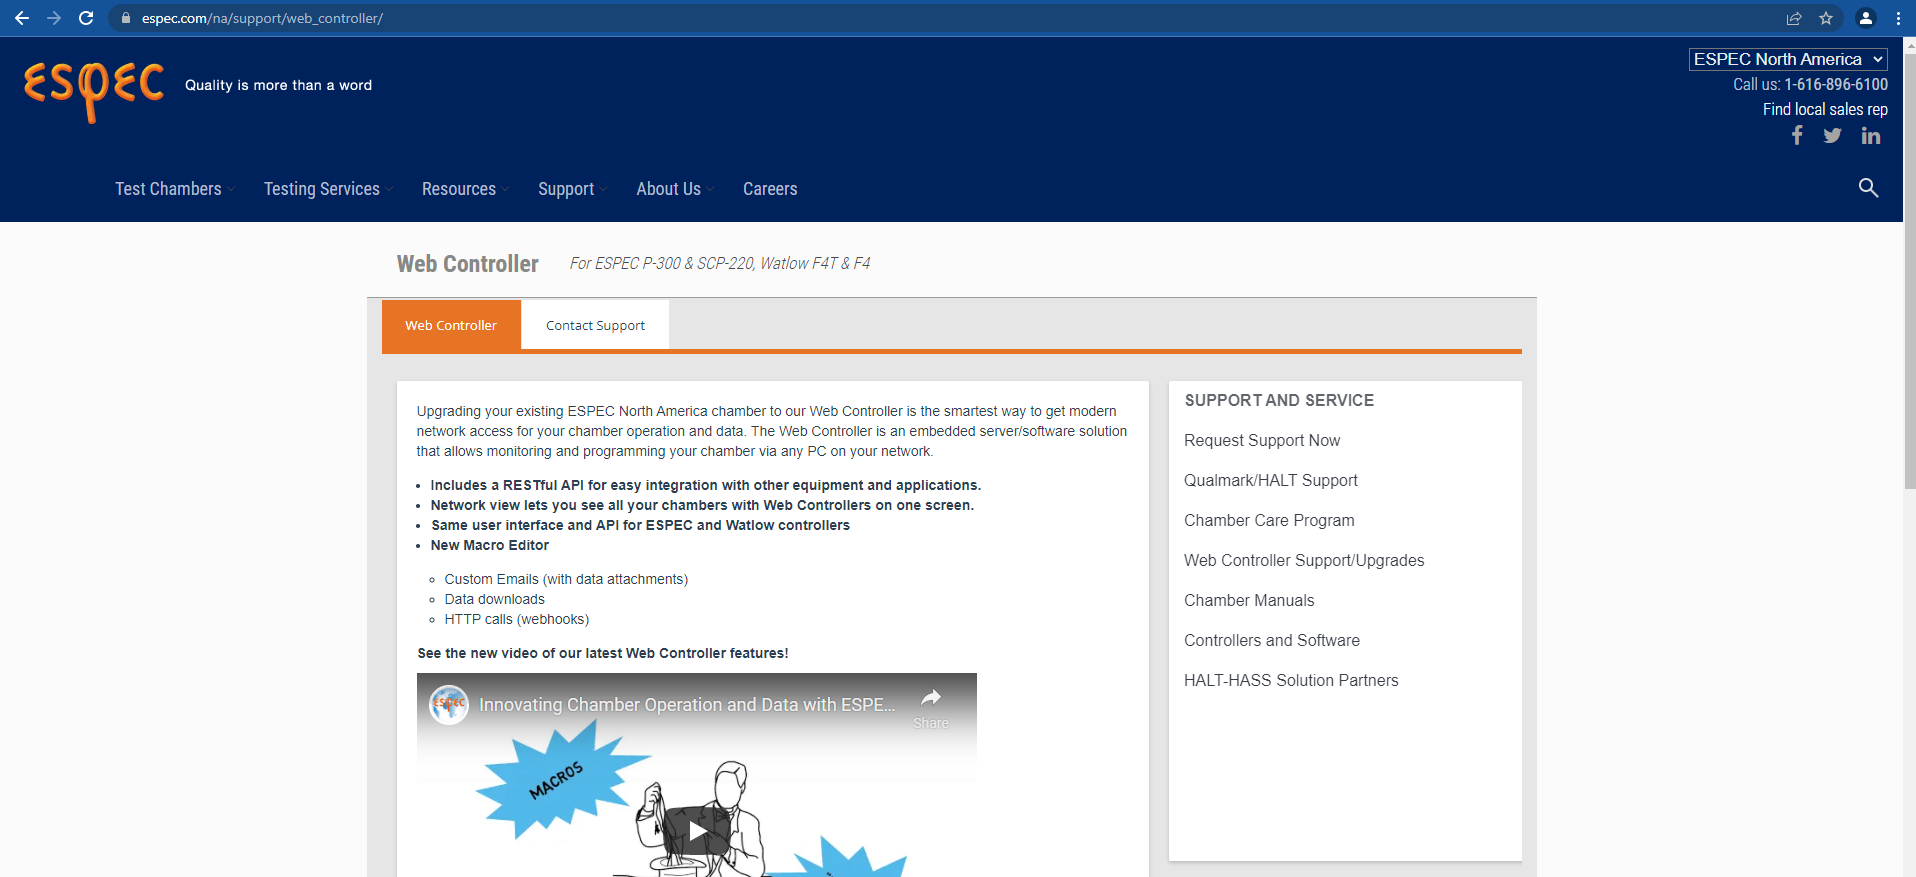Open the ESPEC Facebook page

coord(1797,135)
